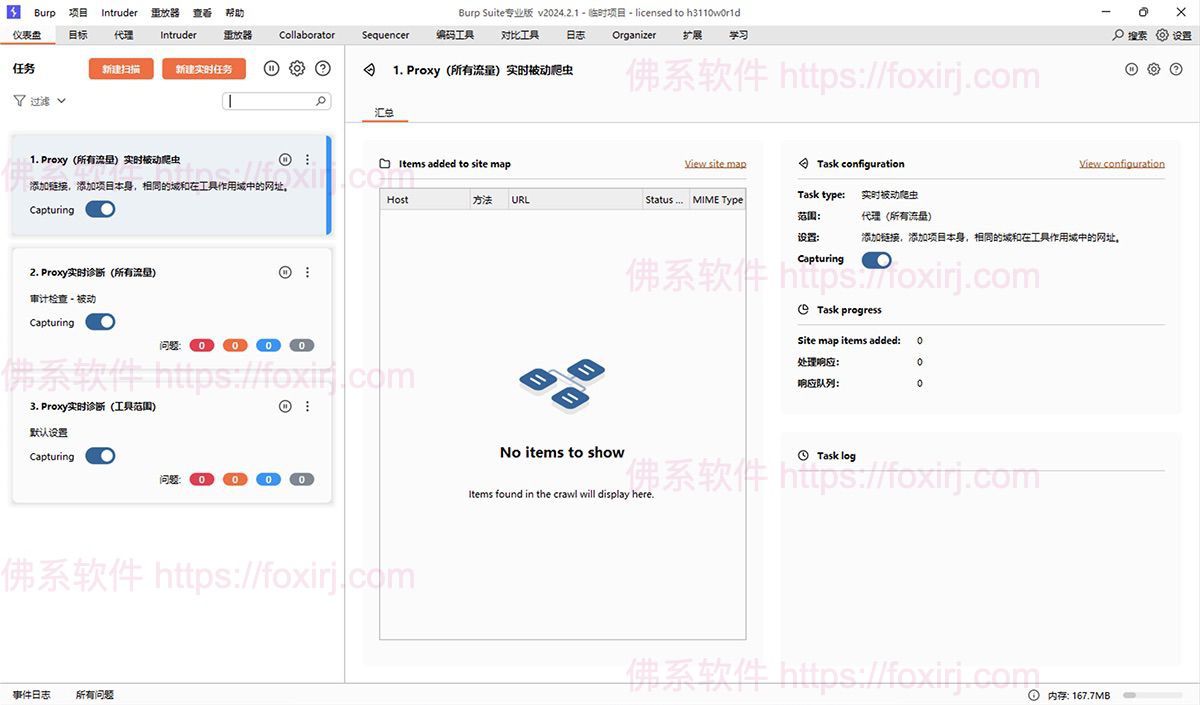1200x705 pixels.
Task: Click the 新建扫描 button
Action: 121,69
